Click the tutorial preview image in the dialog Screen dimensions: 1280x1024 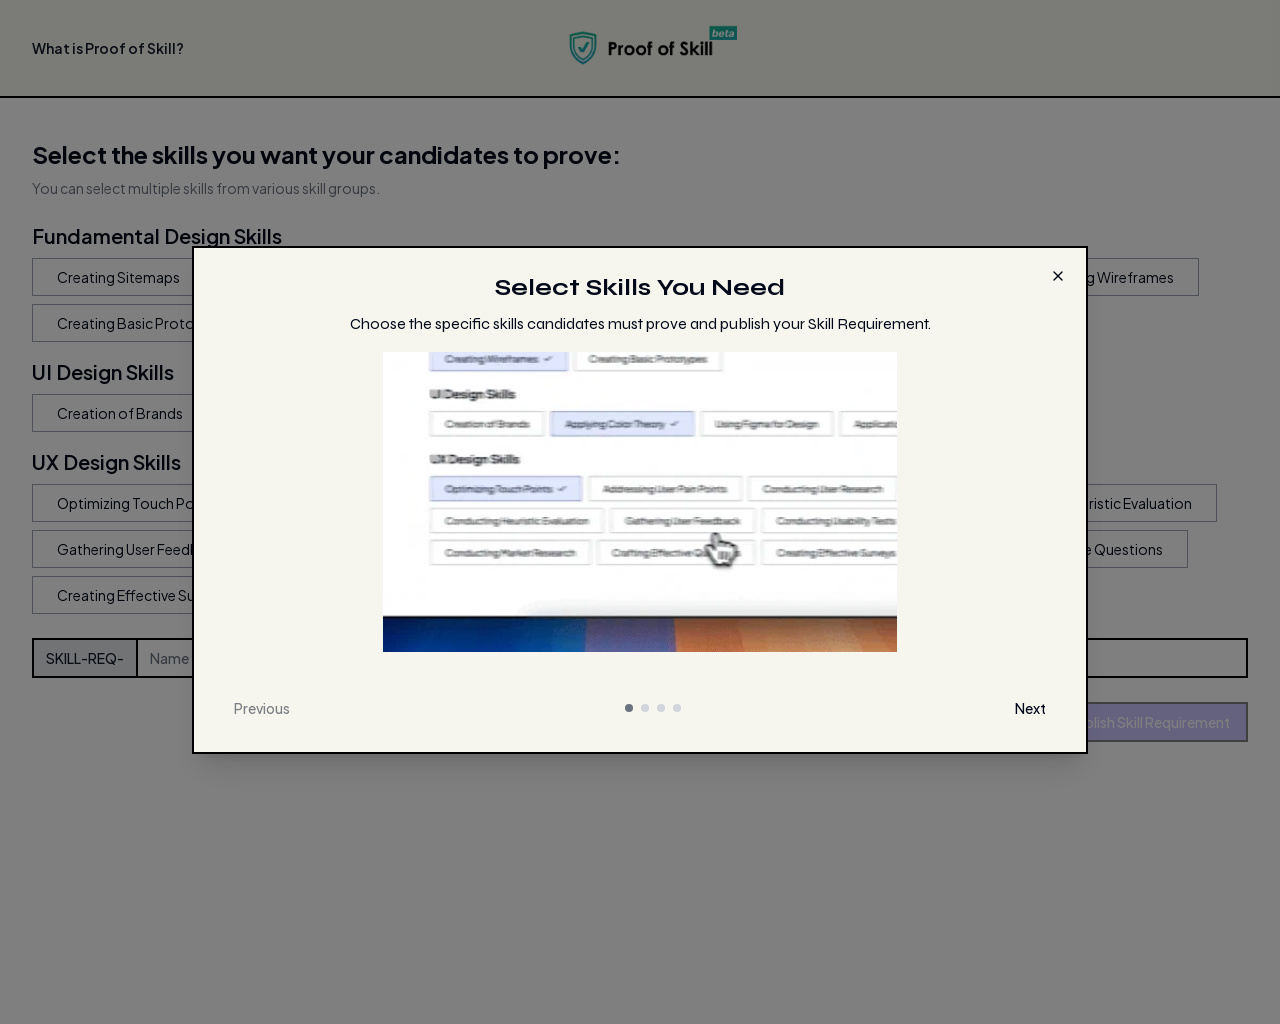[x=640, y=502]
